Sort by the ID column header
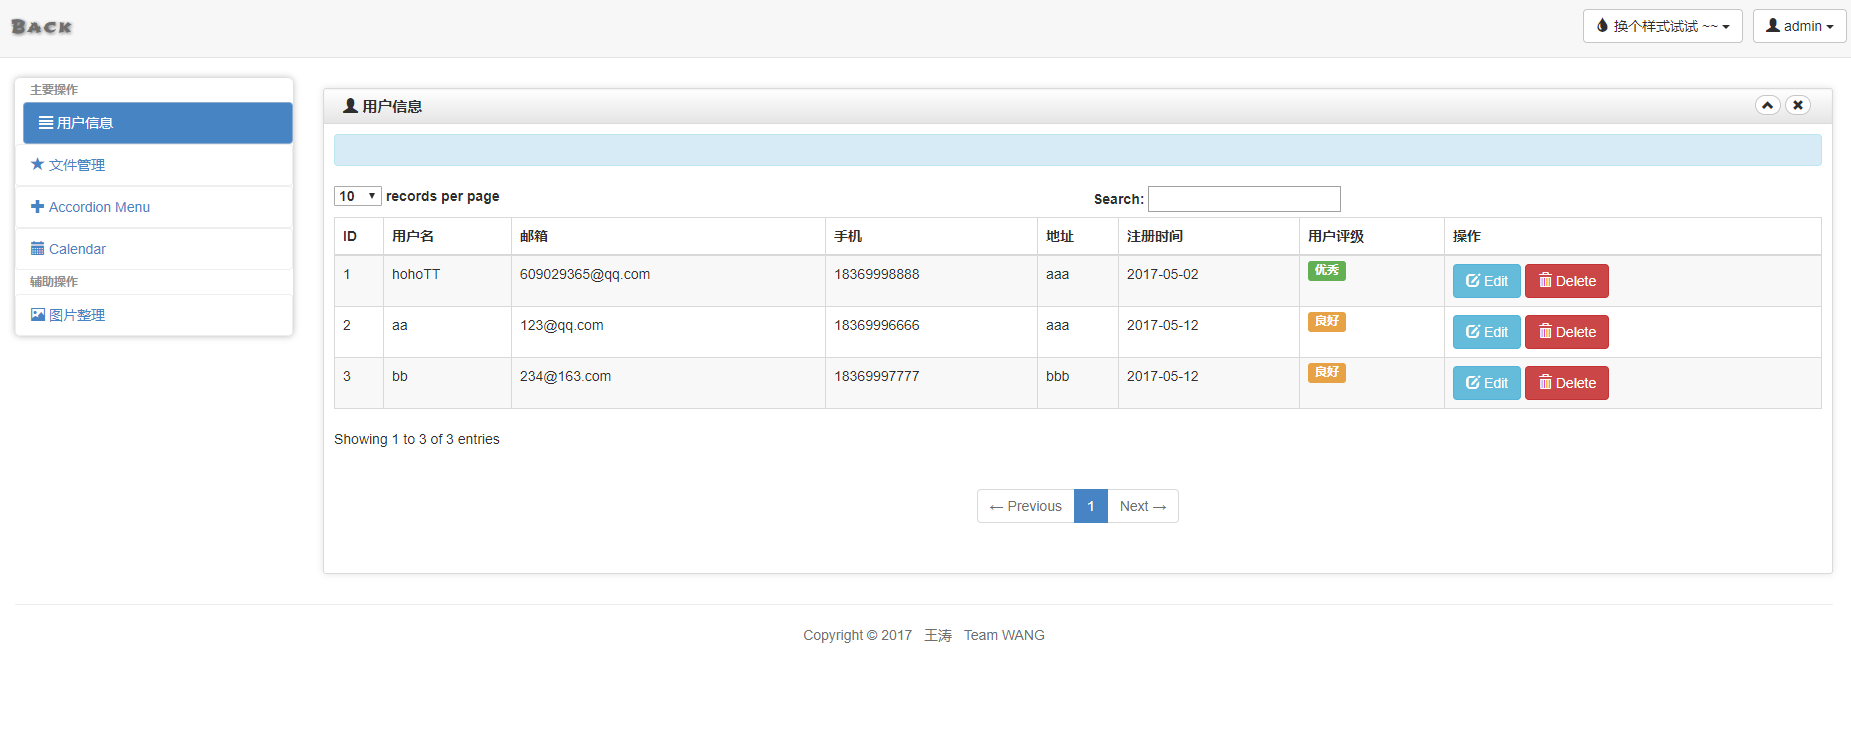The image size is (1851, 733). (x=359, y=236)
